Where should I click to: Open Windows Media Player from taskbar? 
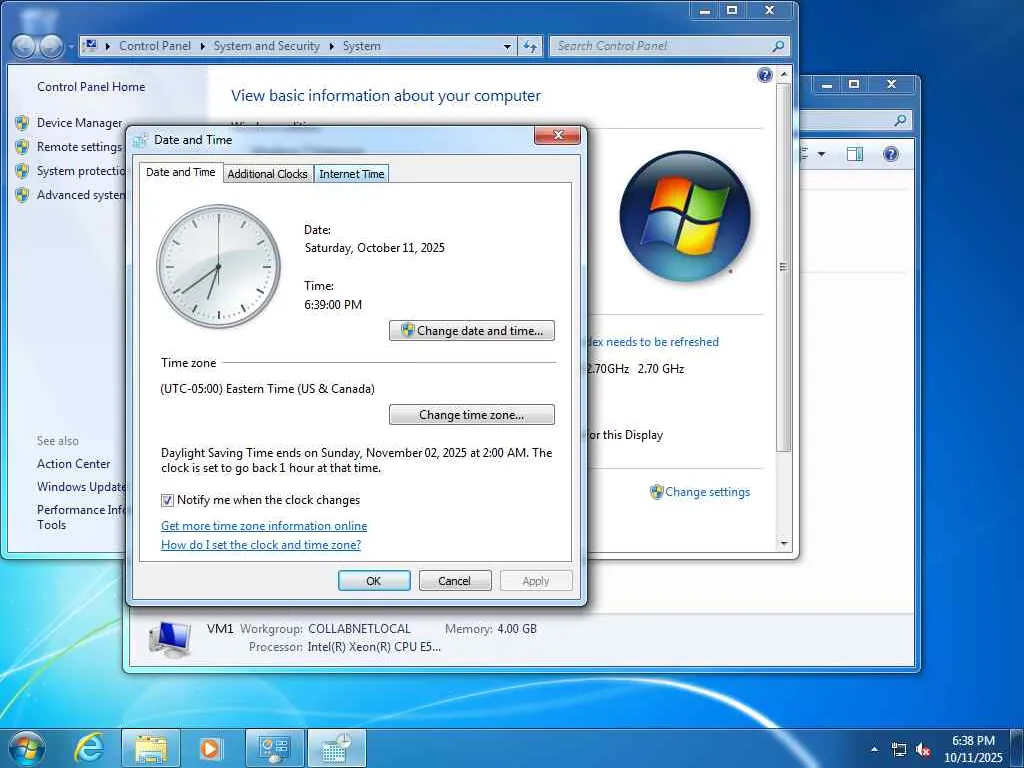[x=210, y=748]
